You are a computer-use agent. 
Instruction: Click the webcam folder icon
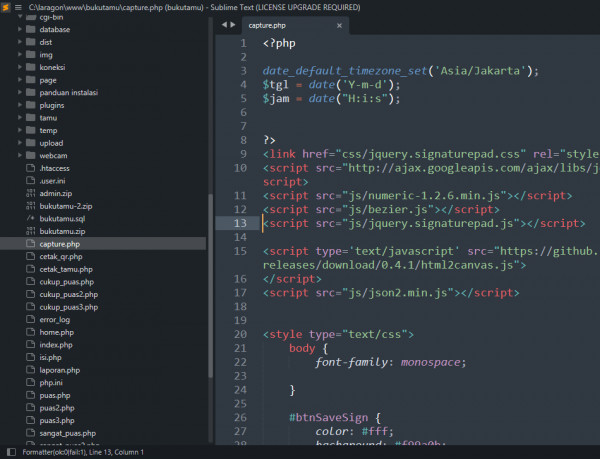point(31,155)
